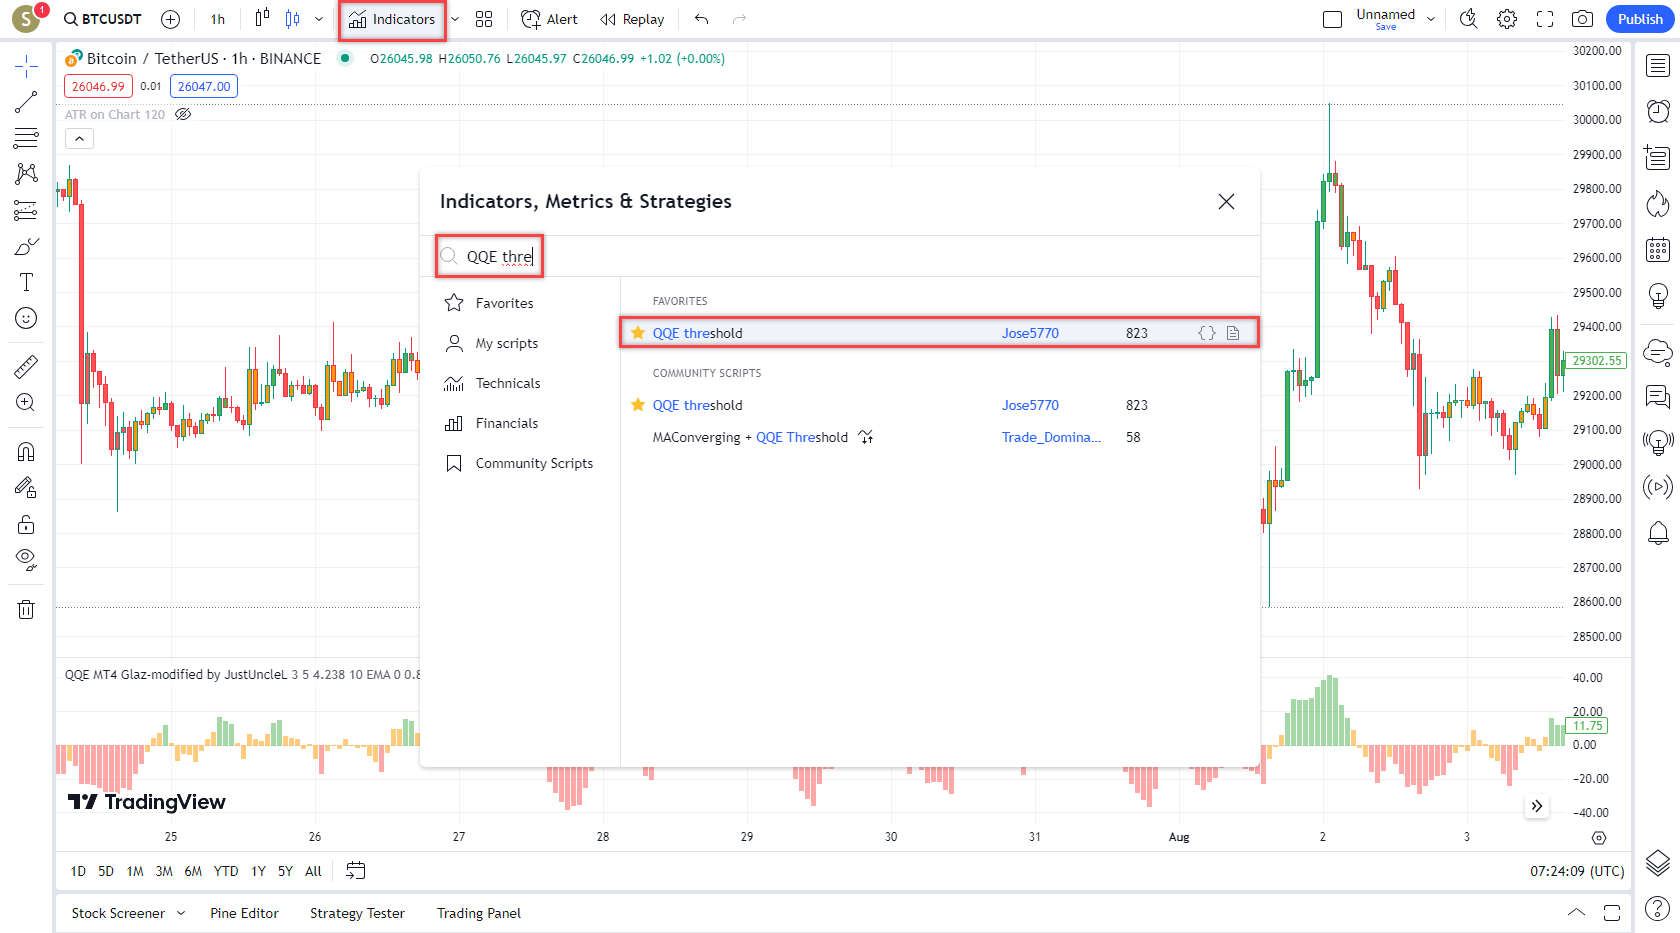
Task: Open Jose5770 author link in Favorites
Action: (1030, 333)
